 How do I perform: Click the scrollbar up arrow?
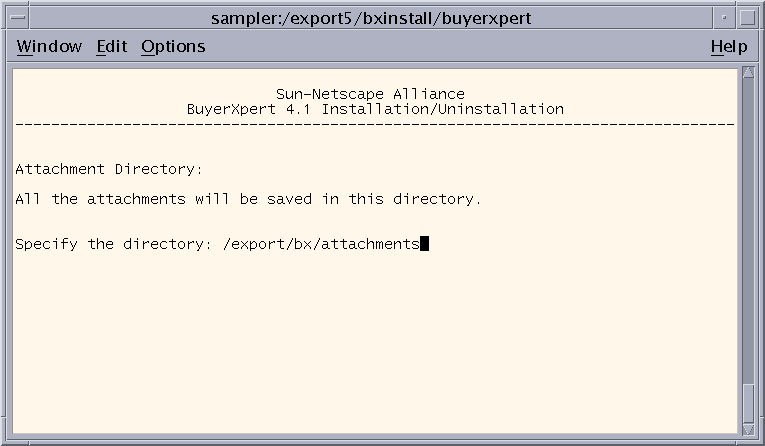tap(748, 73)
